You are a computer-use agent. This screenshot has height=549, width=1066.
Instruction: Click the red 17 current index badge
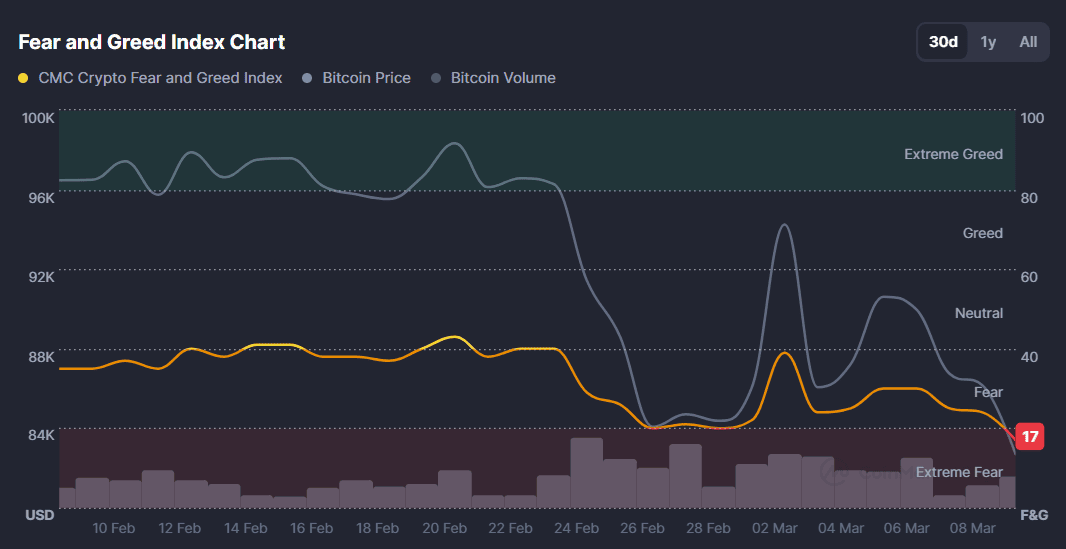coord(1030,437)
